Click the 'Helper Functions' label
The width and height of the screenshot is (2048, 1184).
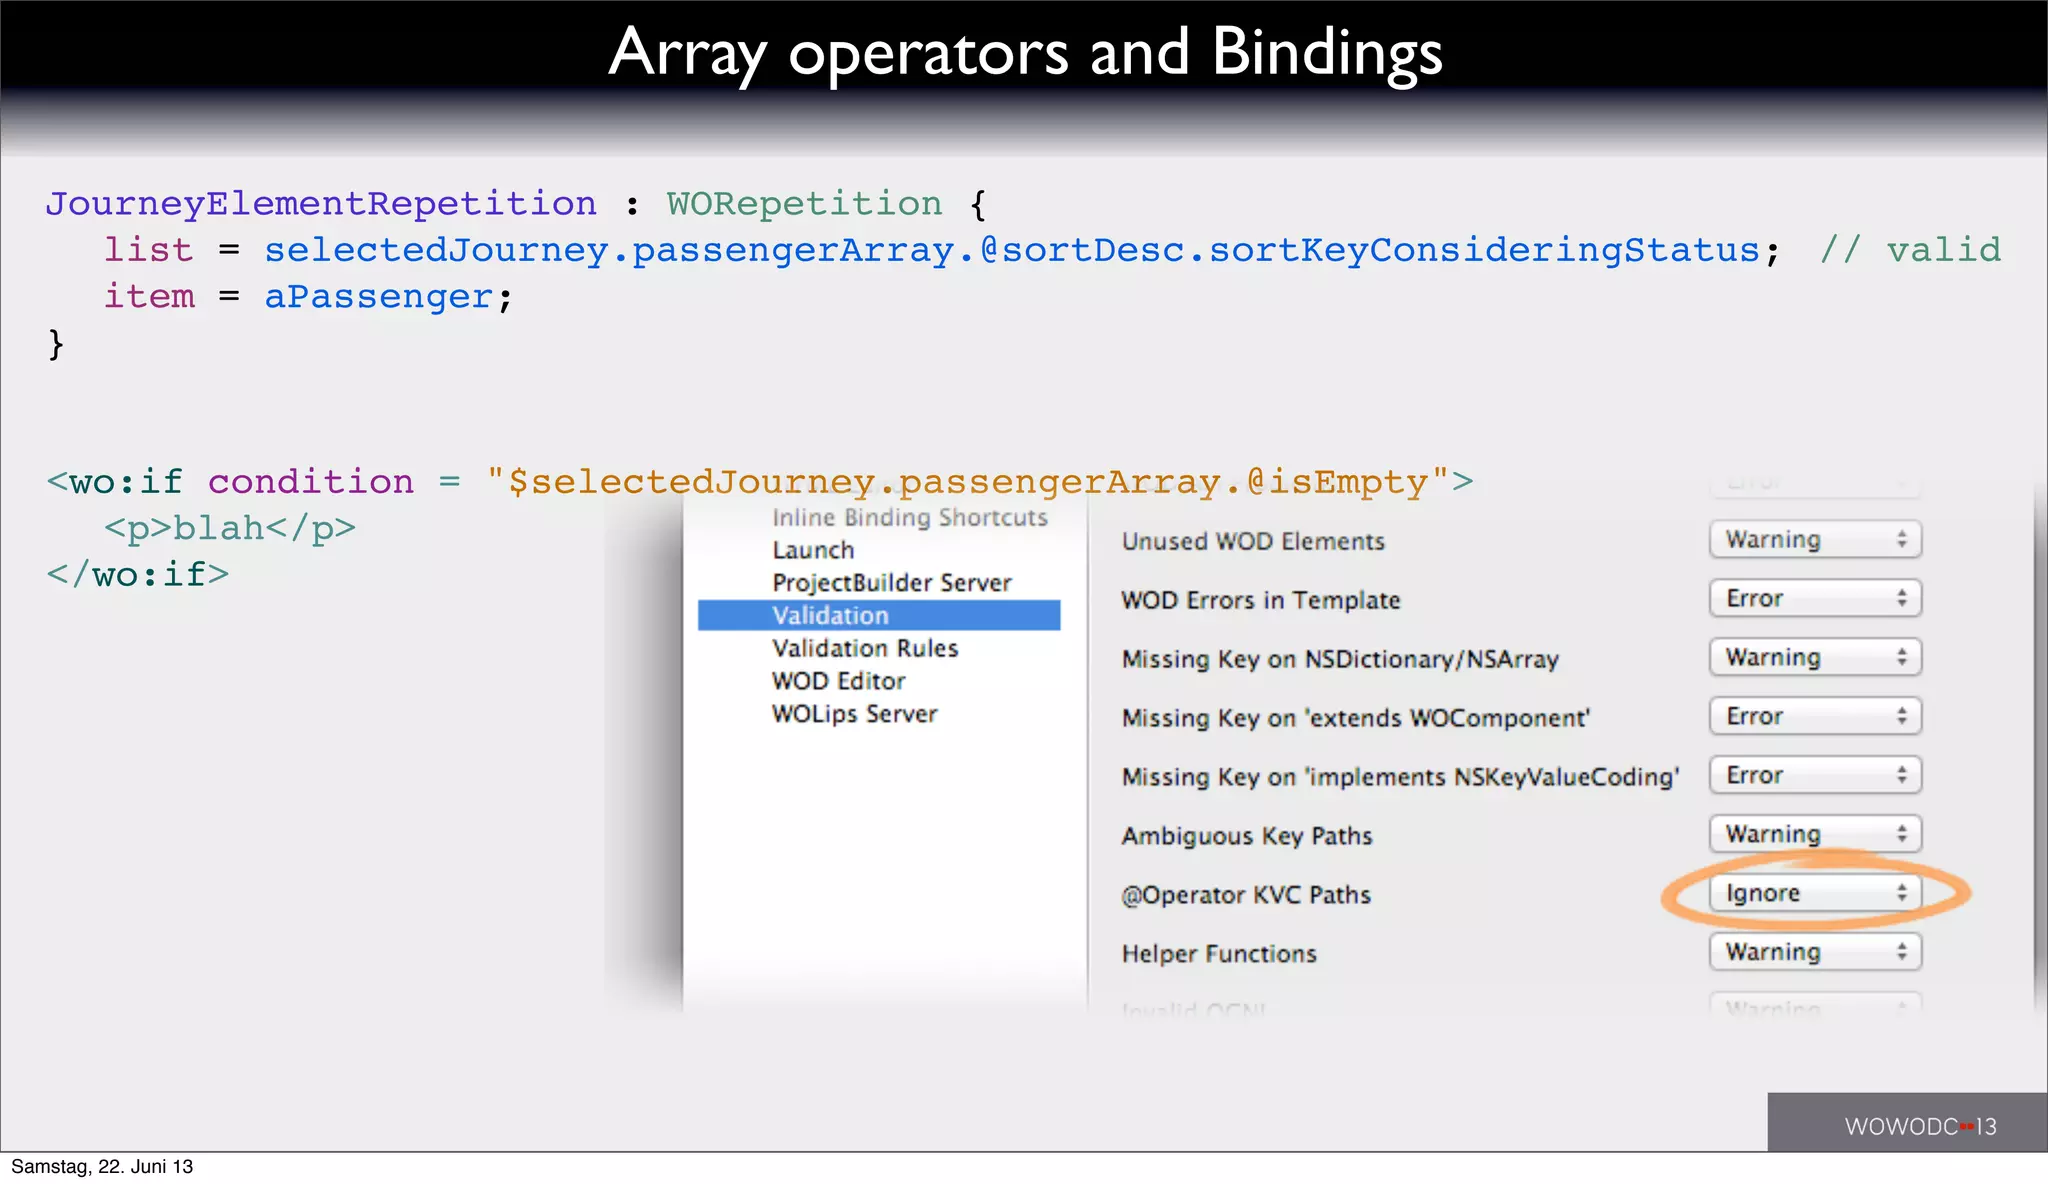[x=1219, y=954]
